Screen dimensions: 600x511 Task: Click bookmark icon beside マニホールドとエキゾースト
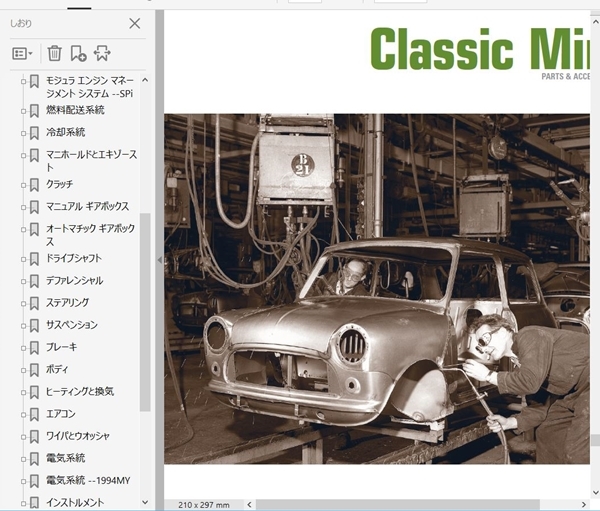34,156
